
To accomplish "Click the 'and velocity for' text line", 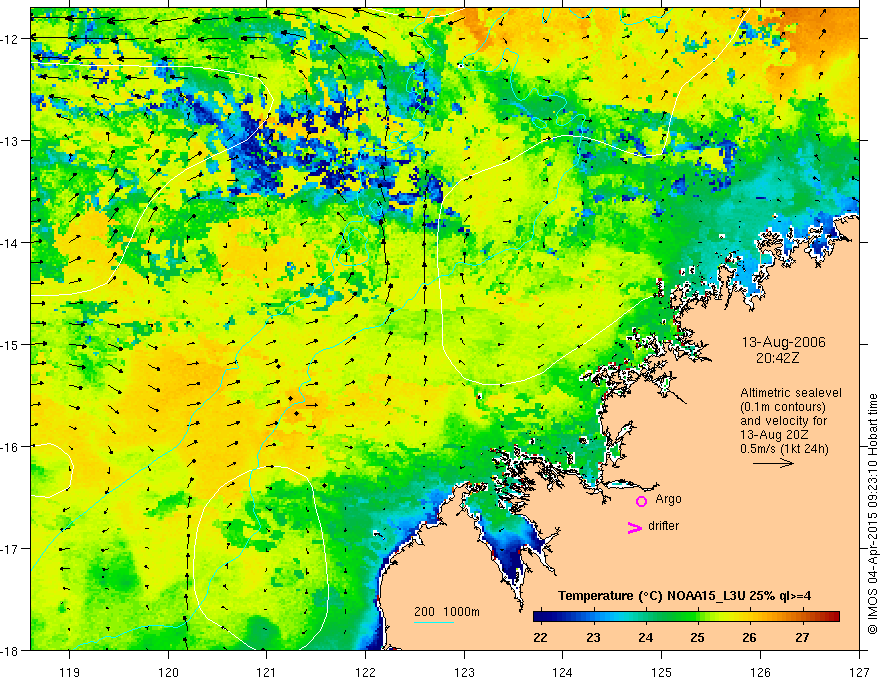I will point(783,421).
